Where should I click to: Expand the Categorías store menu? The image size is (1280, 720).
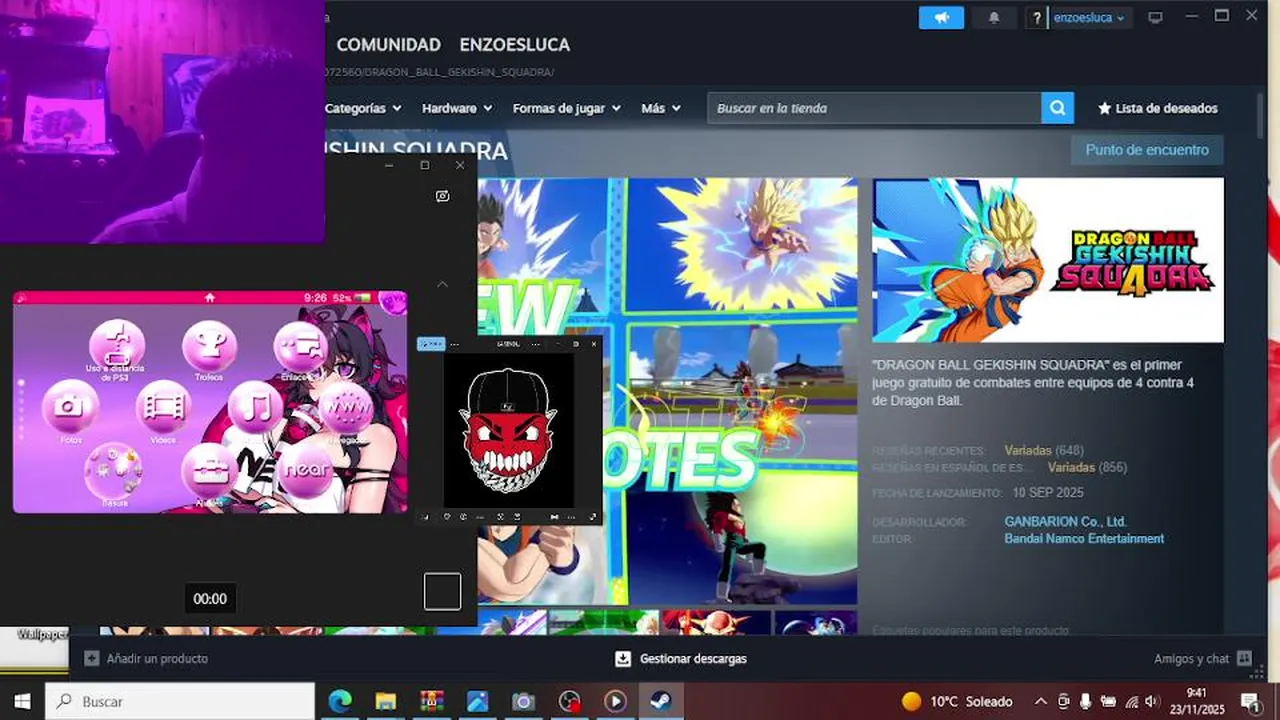click(x=363, y=108)
